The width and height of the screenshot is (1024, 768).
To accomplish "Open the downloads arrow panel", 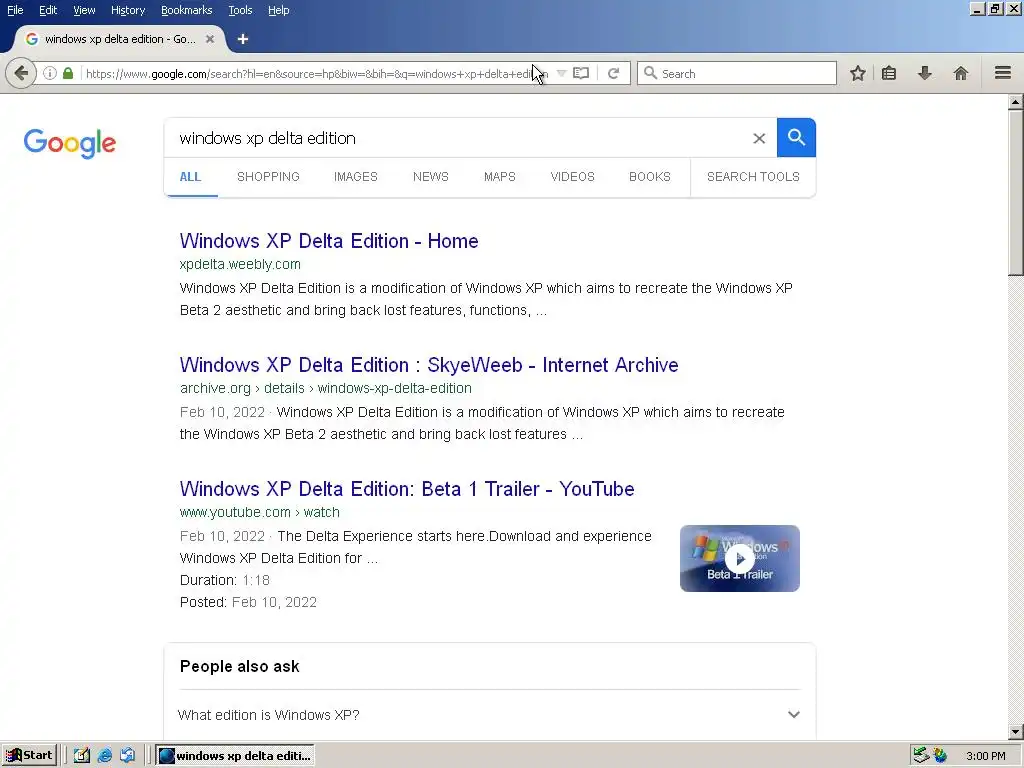I will [x=925, y=73].
